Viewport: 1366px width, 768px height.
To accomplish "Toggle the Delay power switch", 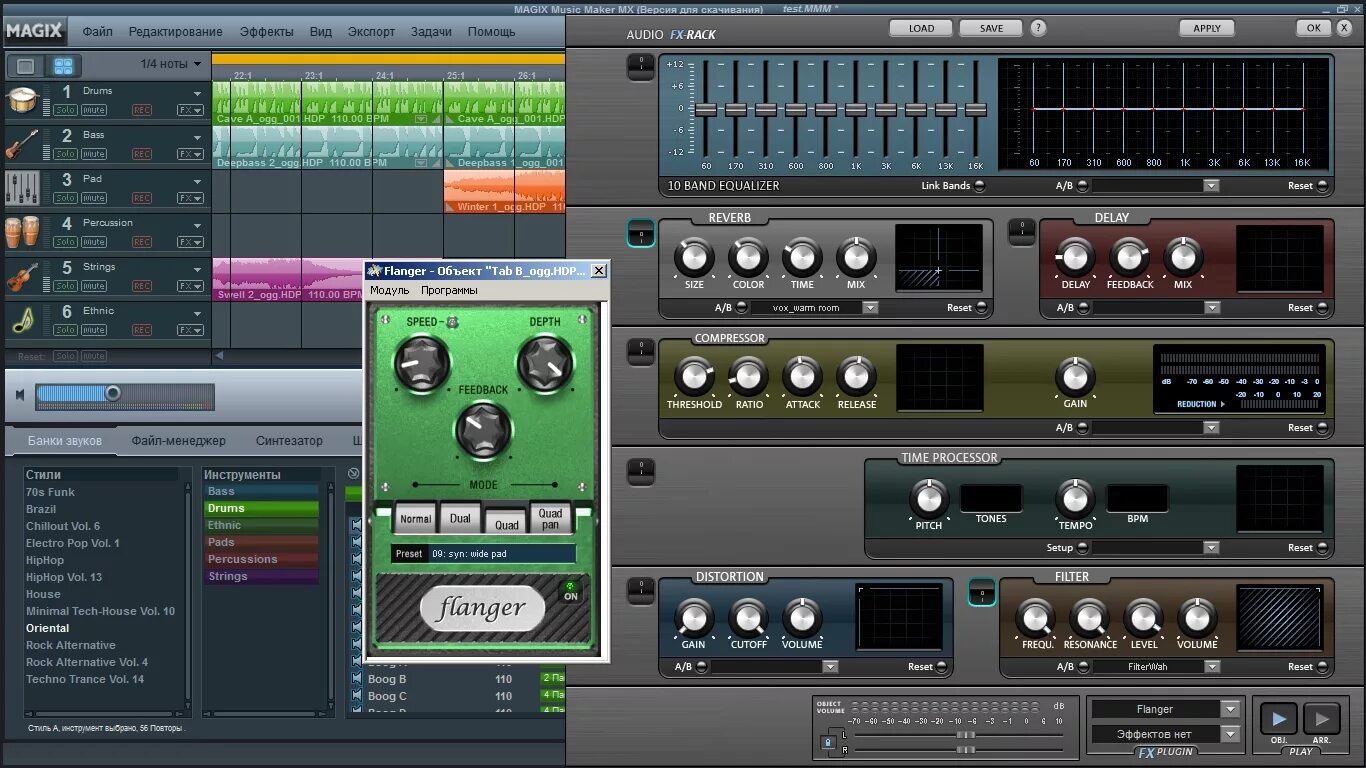I will [x=1021, y=232].
